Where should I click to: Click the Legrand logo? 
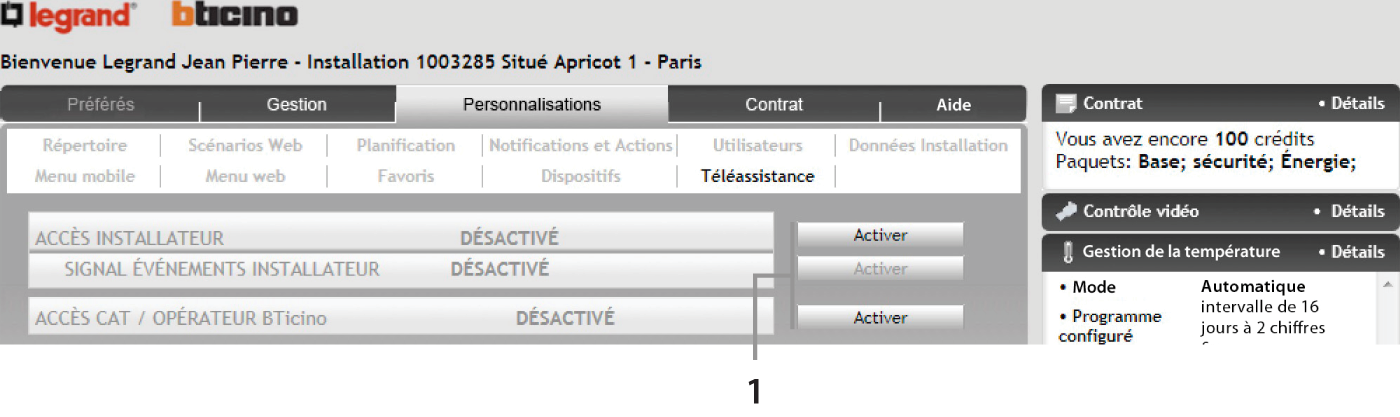(67, 16)
